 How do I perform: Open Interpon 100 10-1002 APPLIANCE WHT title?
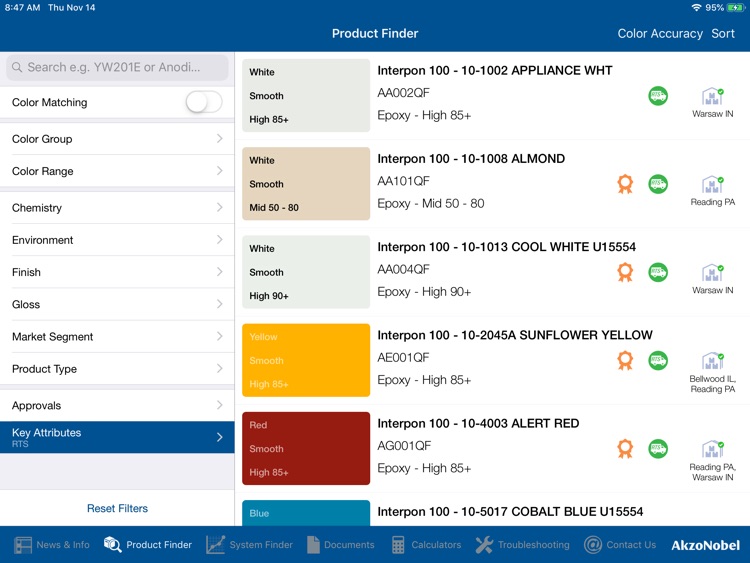495,70
